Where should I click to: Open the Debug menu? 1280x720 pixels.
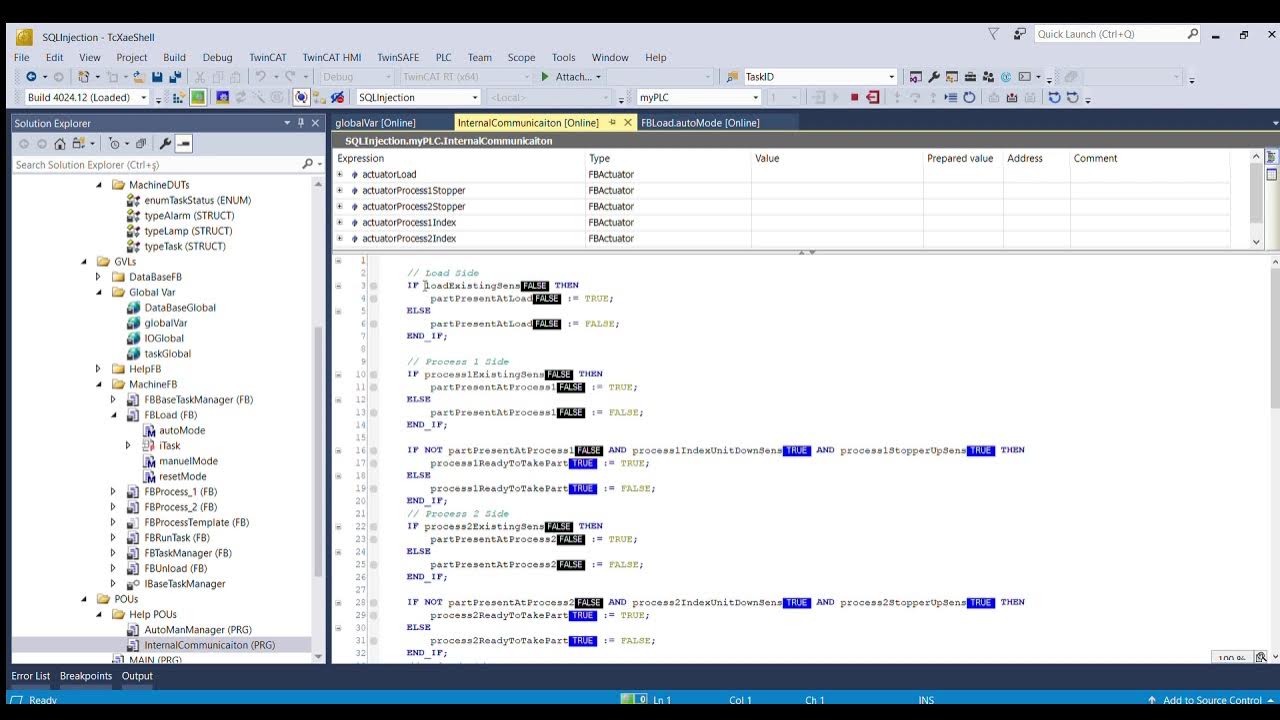click(217, 57)
